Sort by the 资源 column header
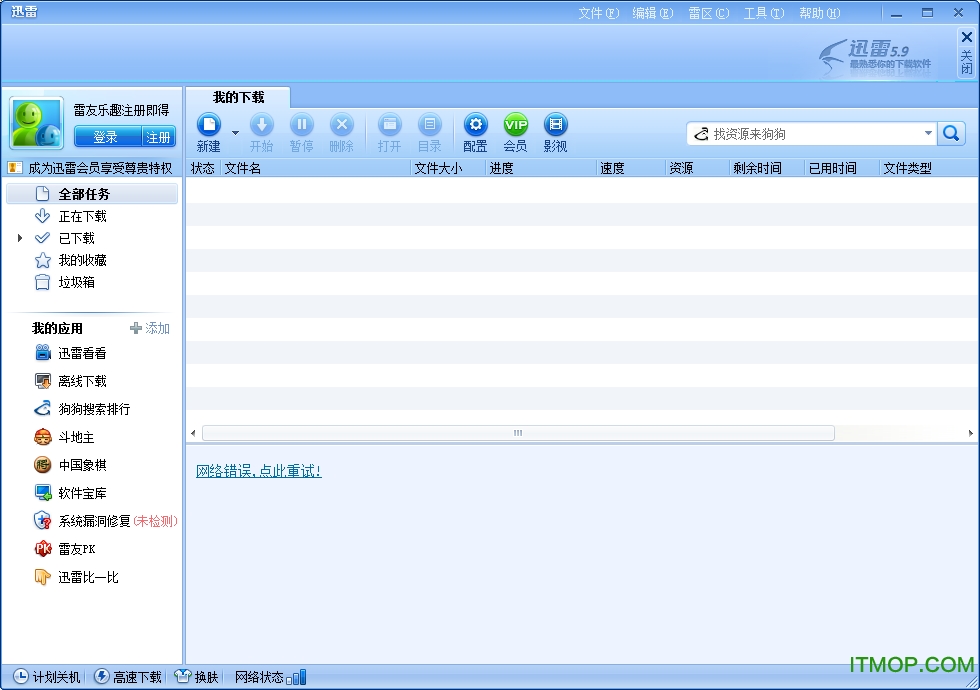980x690 pixels. tap(698, 168)
